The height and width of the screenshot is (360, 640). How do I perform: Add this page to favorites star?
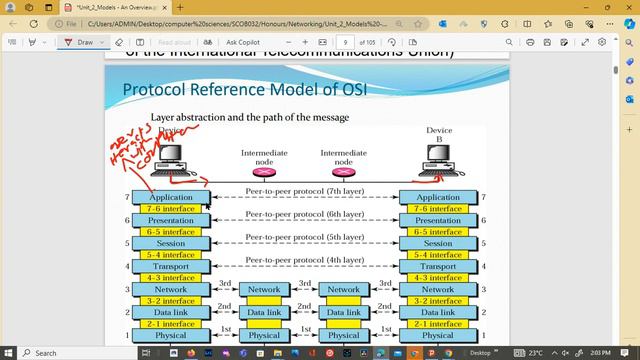tap(418, 24)
